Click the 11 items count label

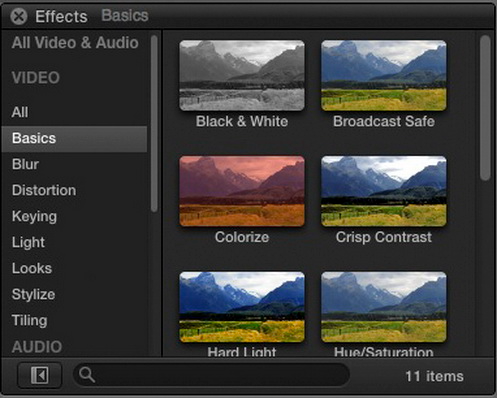434,376
